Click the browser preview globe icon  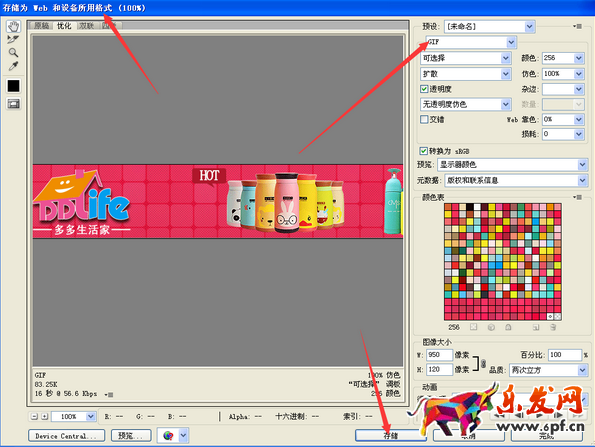(x=168, y=436)
